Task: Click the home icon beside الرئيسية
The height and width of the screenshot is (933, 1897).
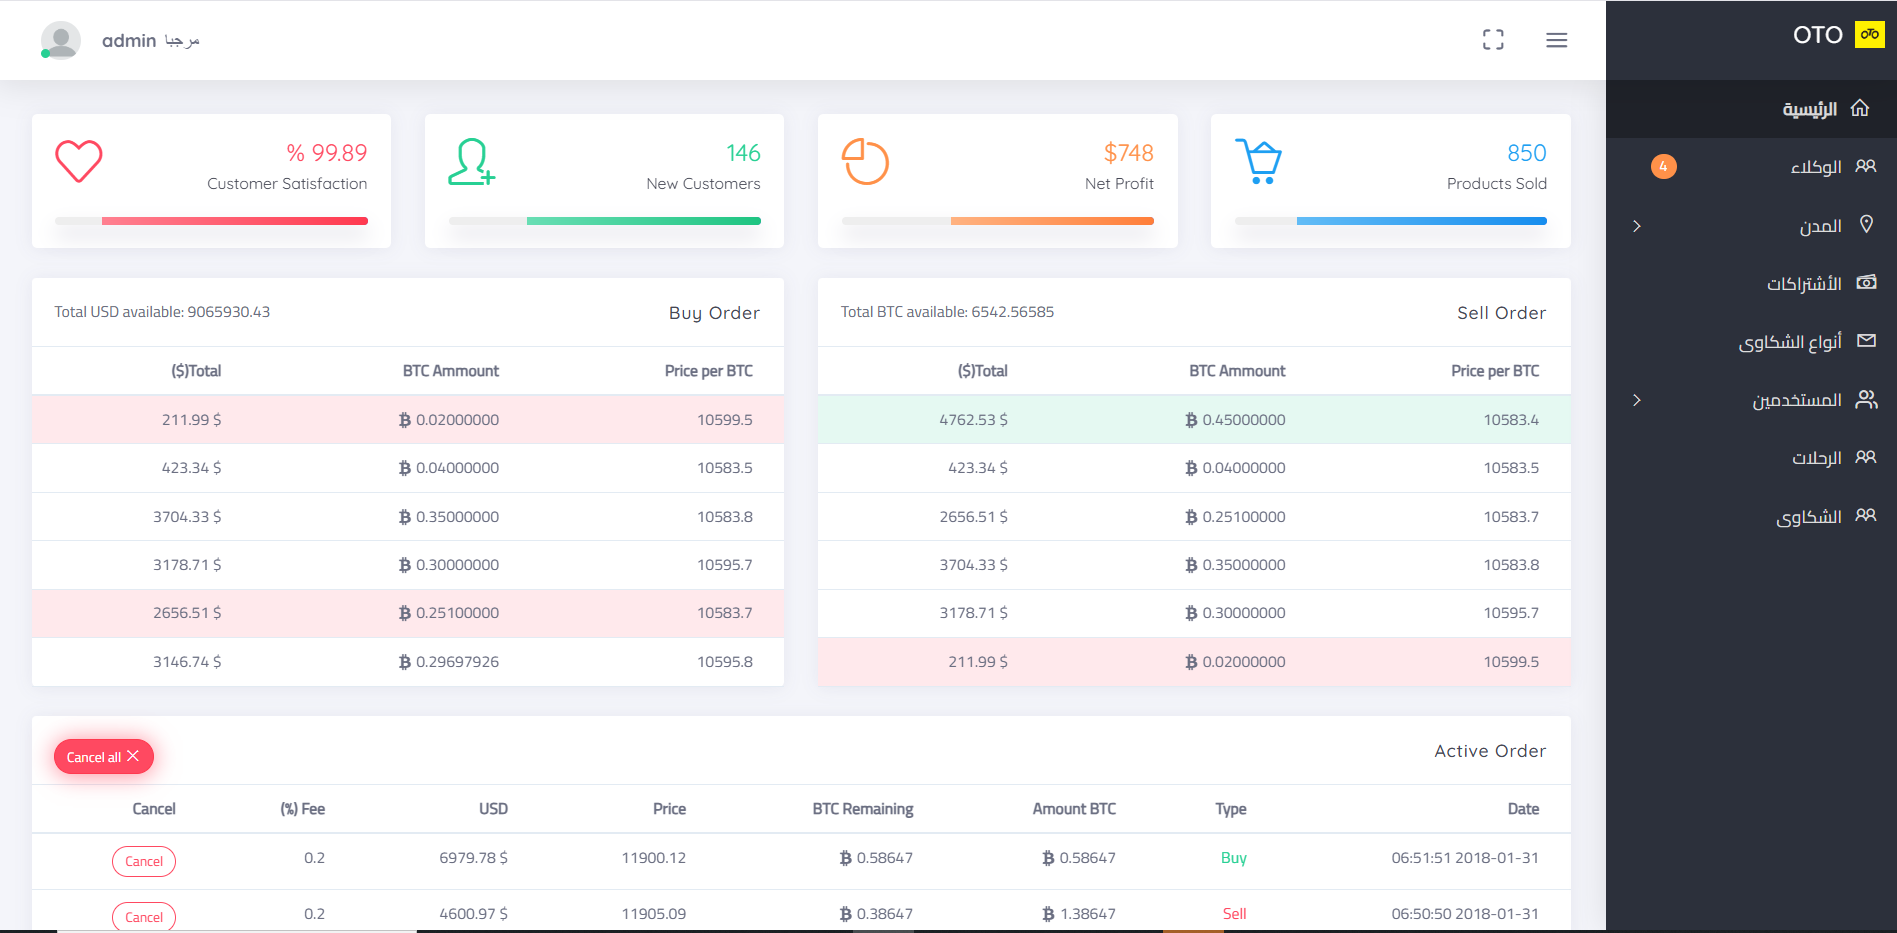Action: (x=1860, y=108)
